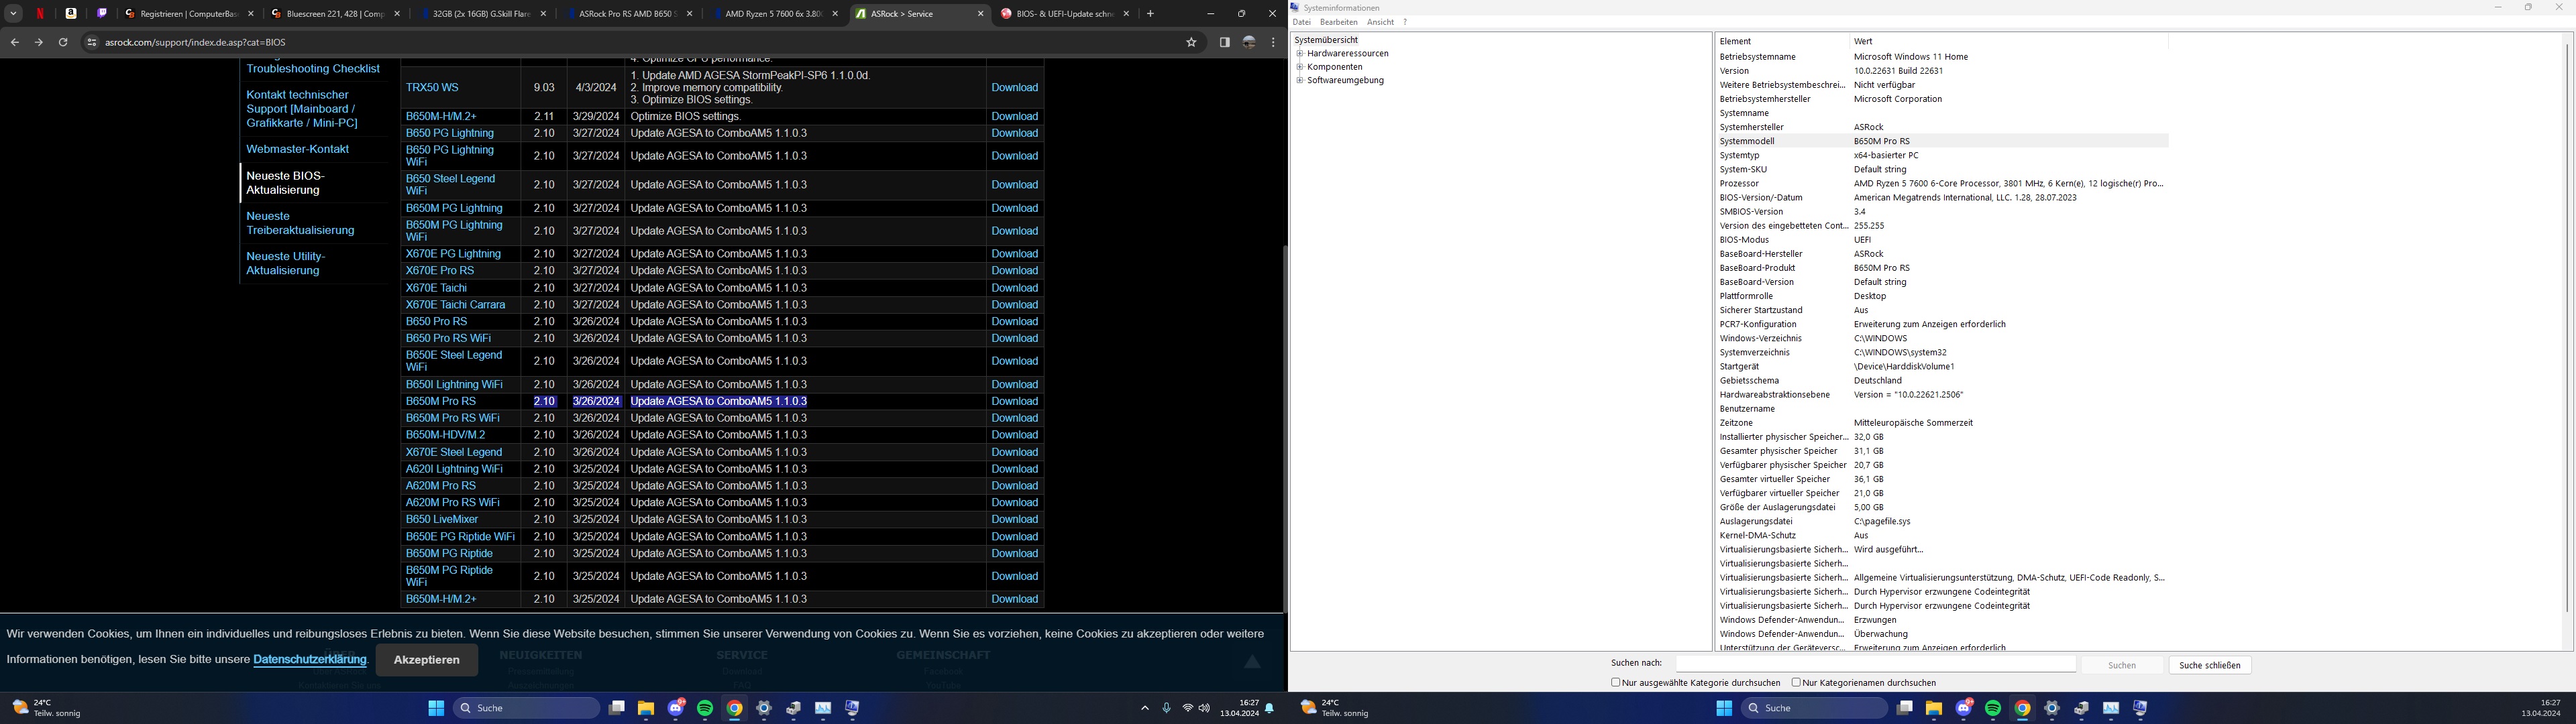Bookmark this page with star icon

click(x=1191, y=42)
